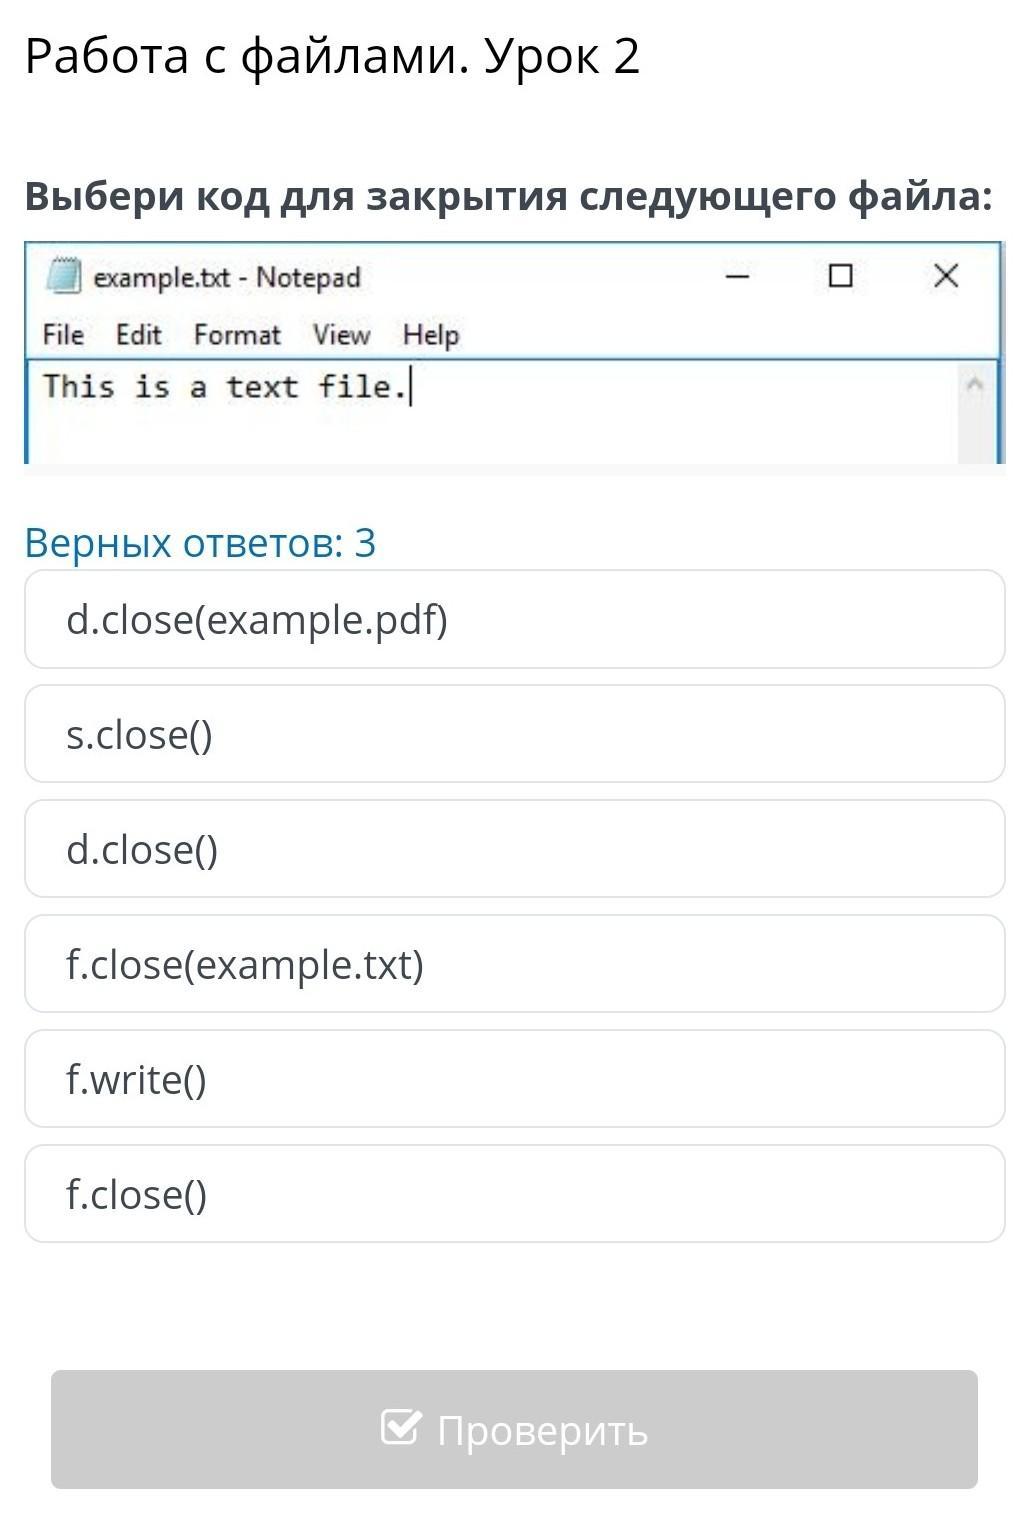This screenshot has height=1523, width=1026.
Task: Select answer d.close(example.pdf)
Action: click(x=514, y=620)
